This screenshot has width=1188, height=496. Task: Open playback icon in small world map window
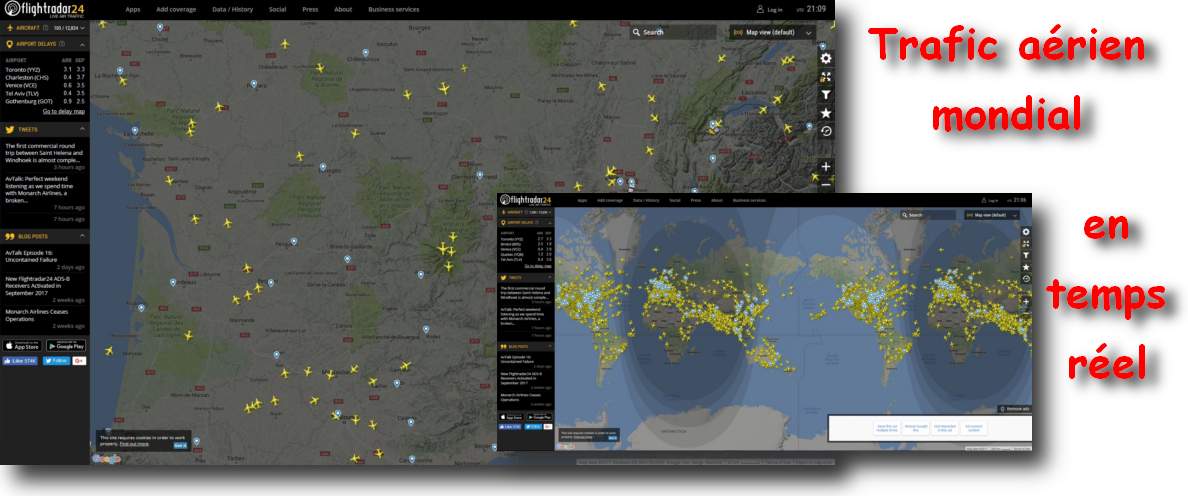click(x=1026, y=279)
